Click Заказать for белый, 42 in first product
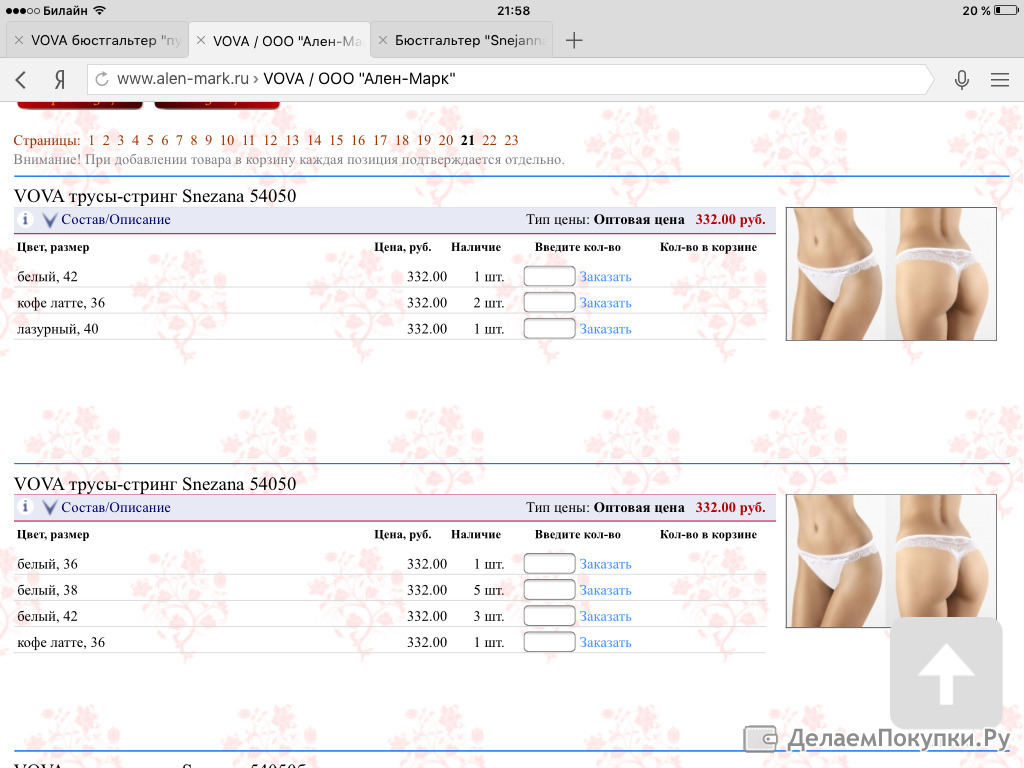The width and height of the screenshot is (1024, 768). coord(605,277)
